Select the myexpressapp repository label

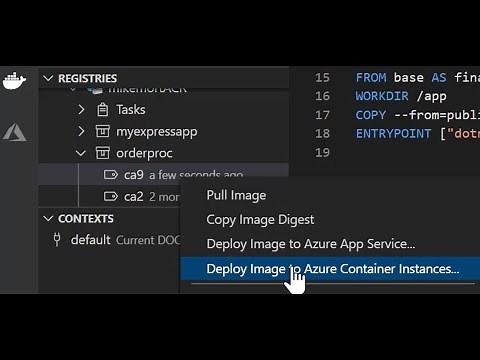[x=156, y=132]
